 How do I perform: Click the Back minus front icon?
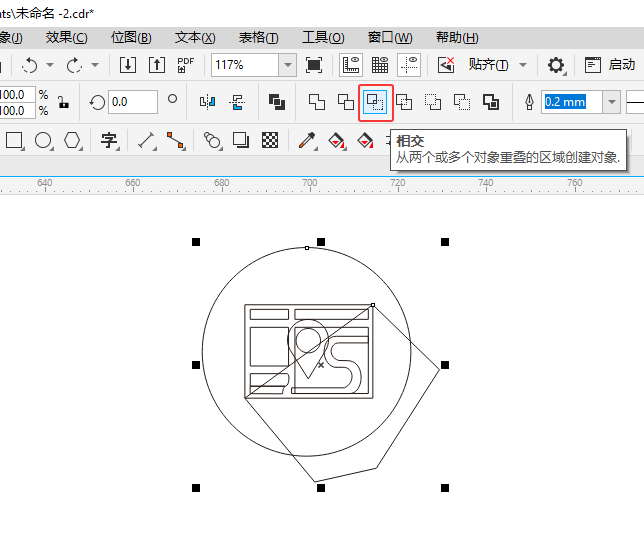coord(462,102)
